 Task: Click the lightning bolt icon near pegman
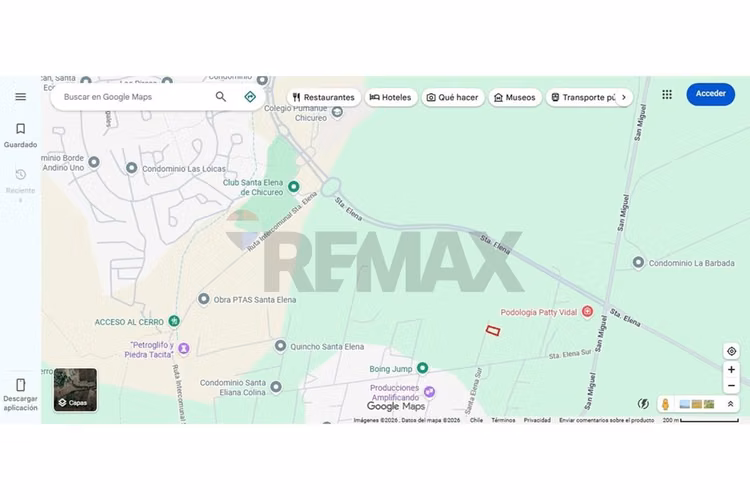tap(643, 404)
